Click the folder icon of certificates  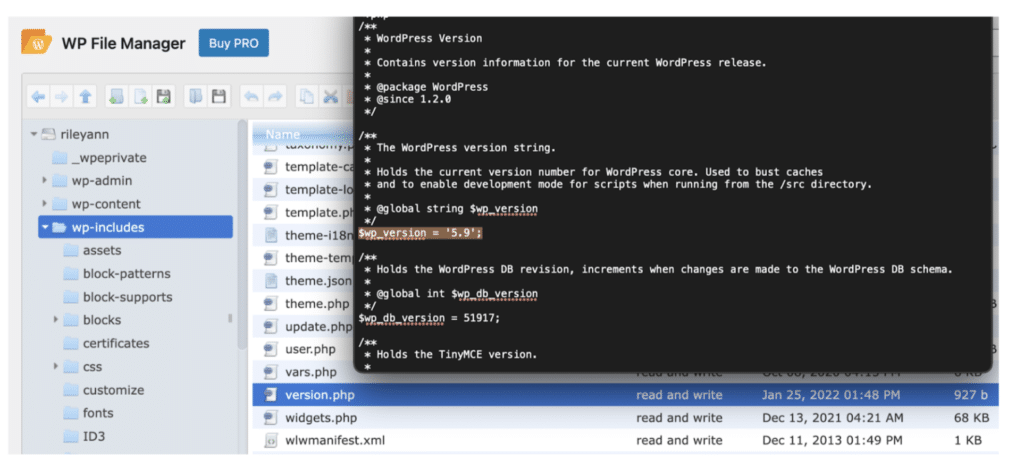tap(71, 343)
